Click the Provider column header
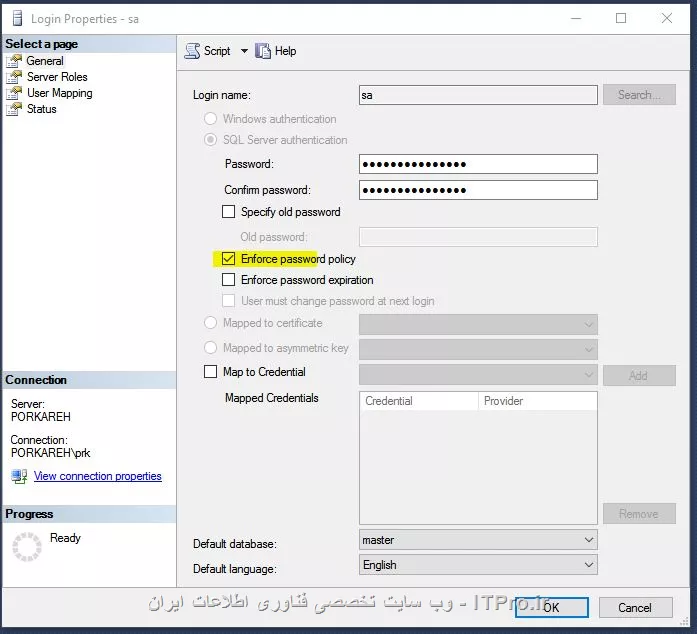Screen dimensions: 697x634 click(x=537, y=401)
